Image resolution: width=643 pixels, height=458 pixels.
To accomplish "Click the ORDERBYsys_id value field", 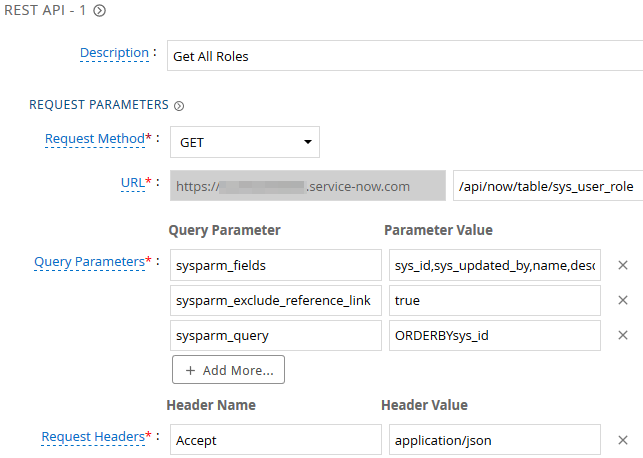I will click(x=495, y=335).
